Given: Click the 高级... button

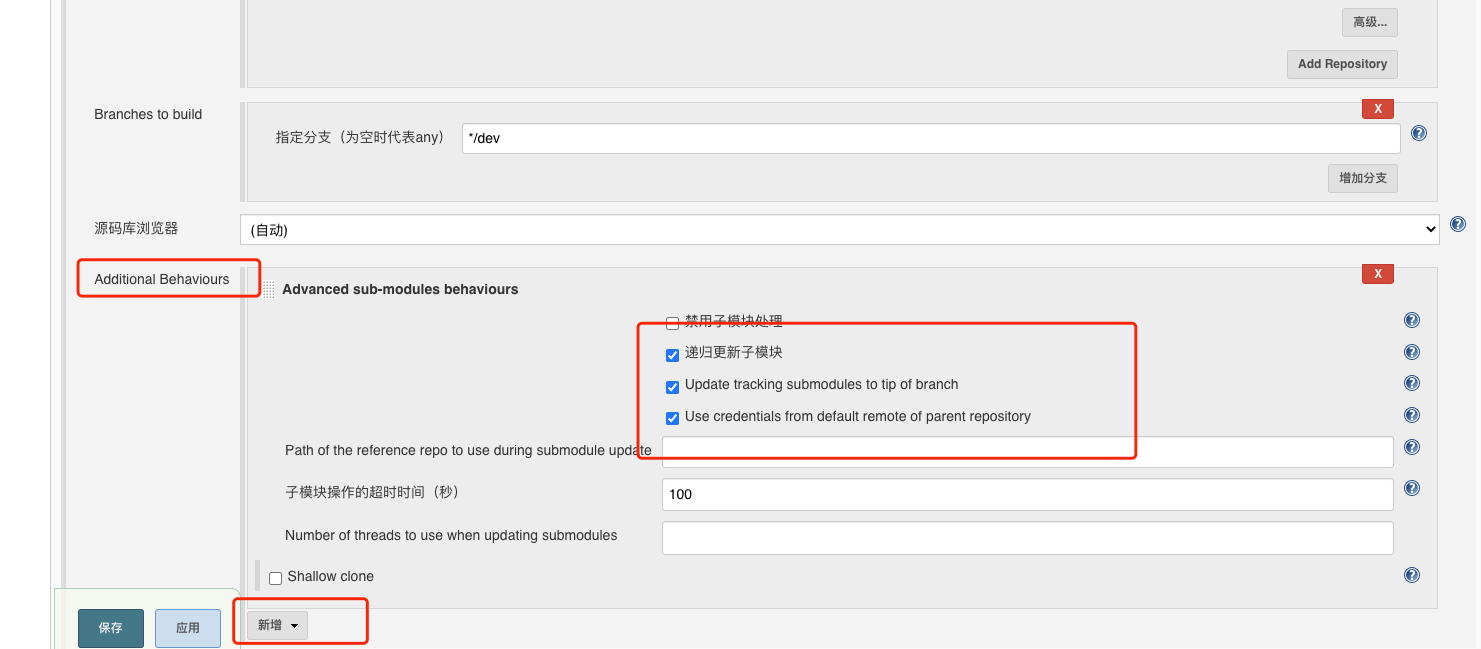Looking at the screenshot, I should pyautogui.click(x=1369, y=22).
